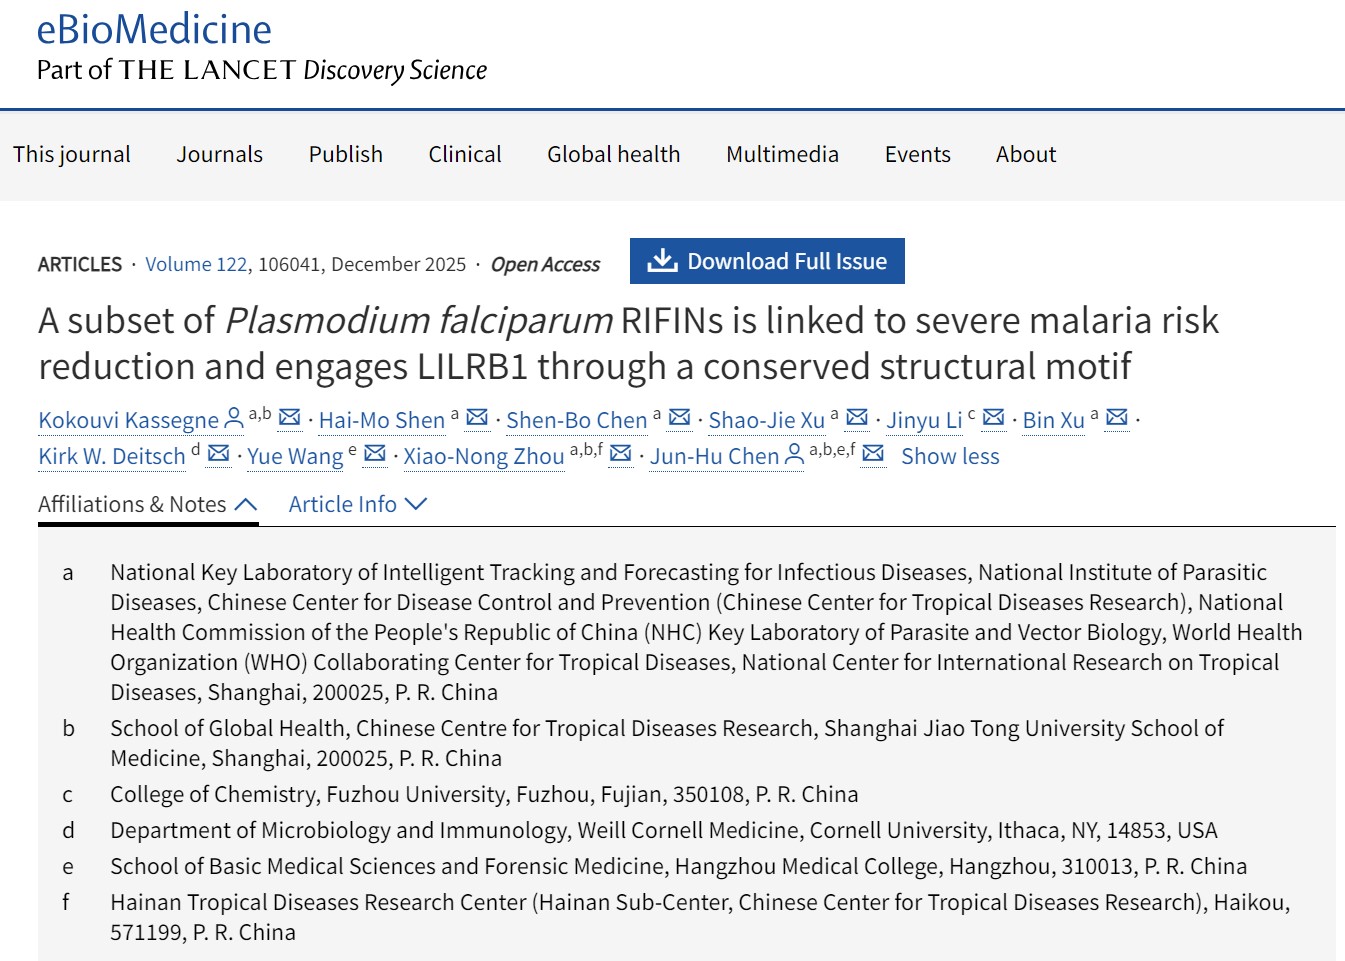
Task: Go to eBioMedicine journal home logo
Action: pos(154,30)
